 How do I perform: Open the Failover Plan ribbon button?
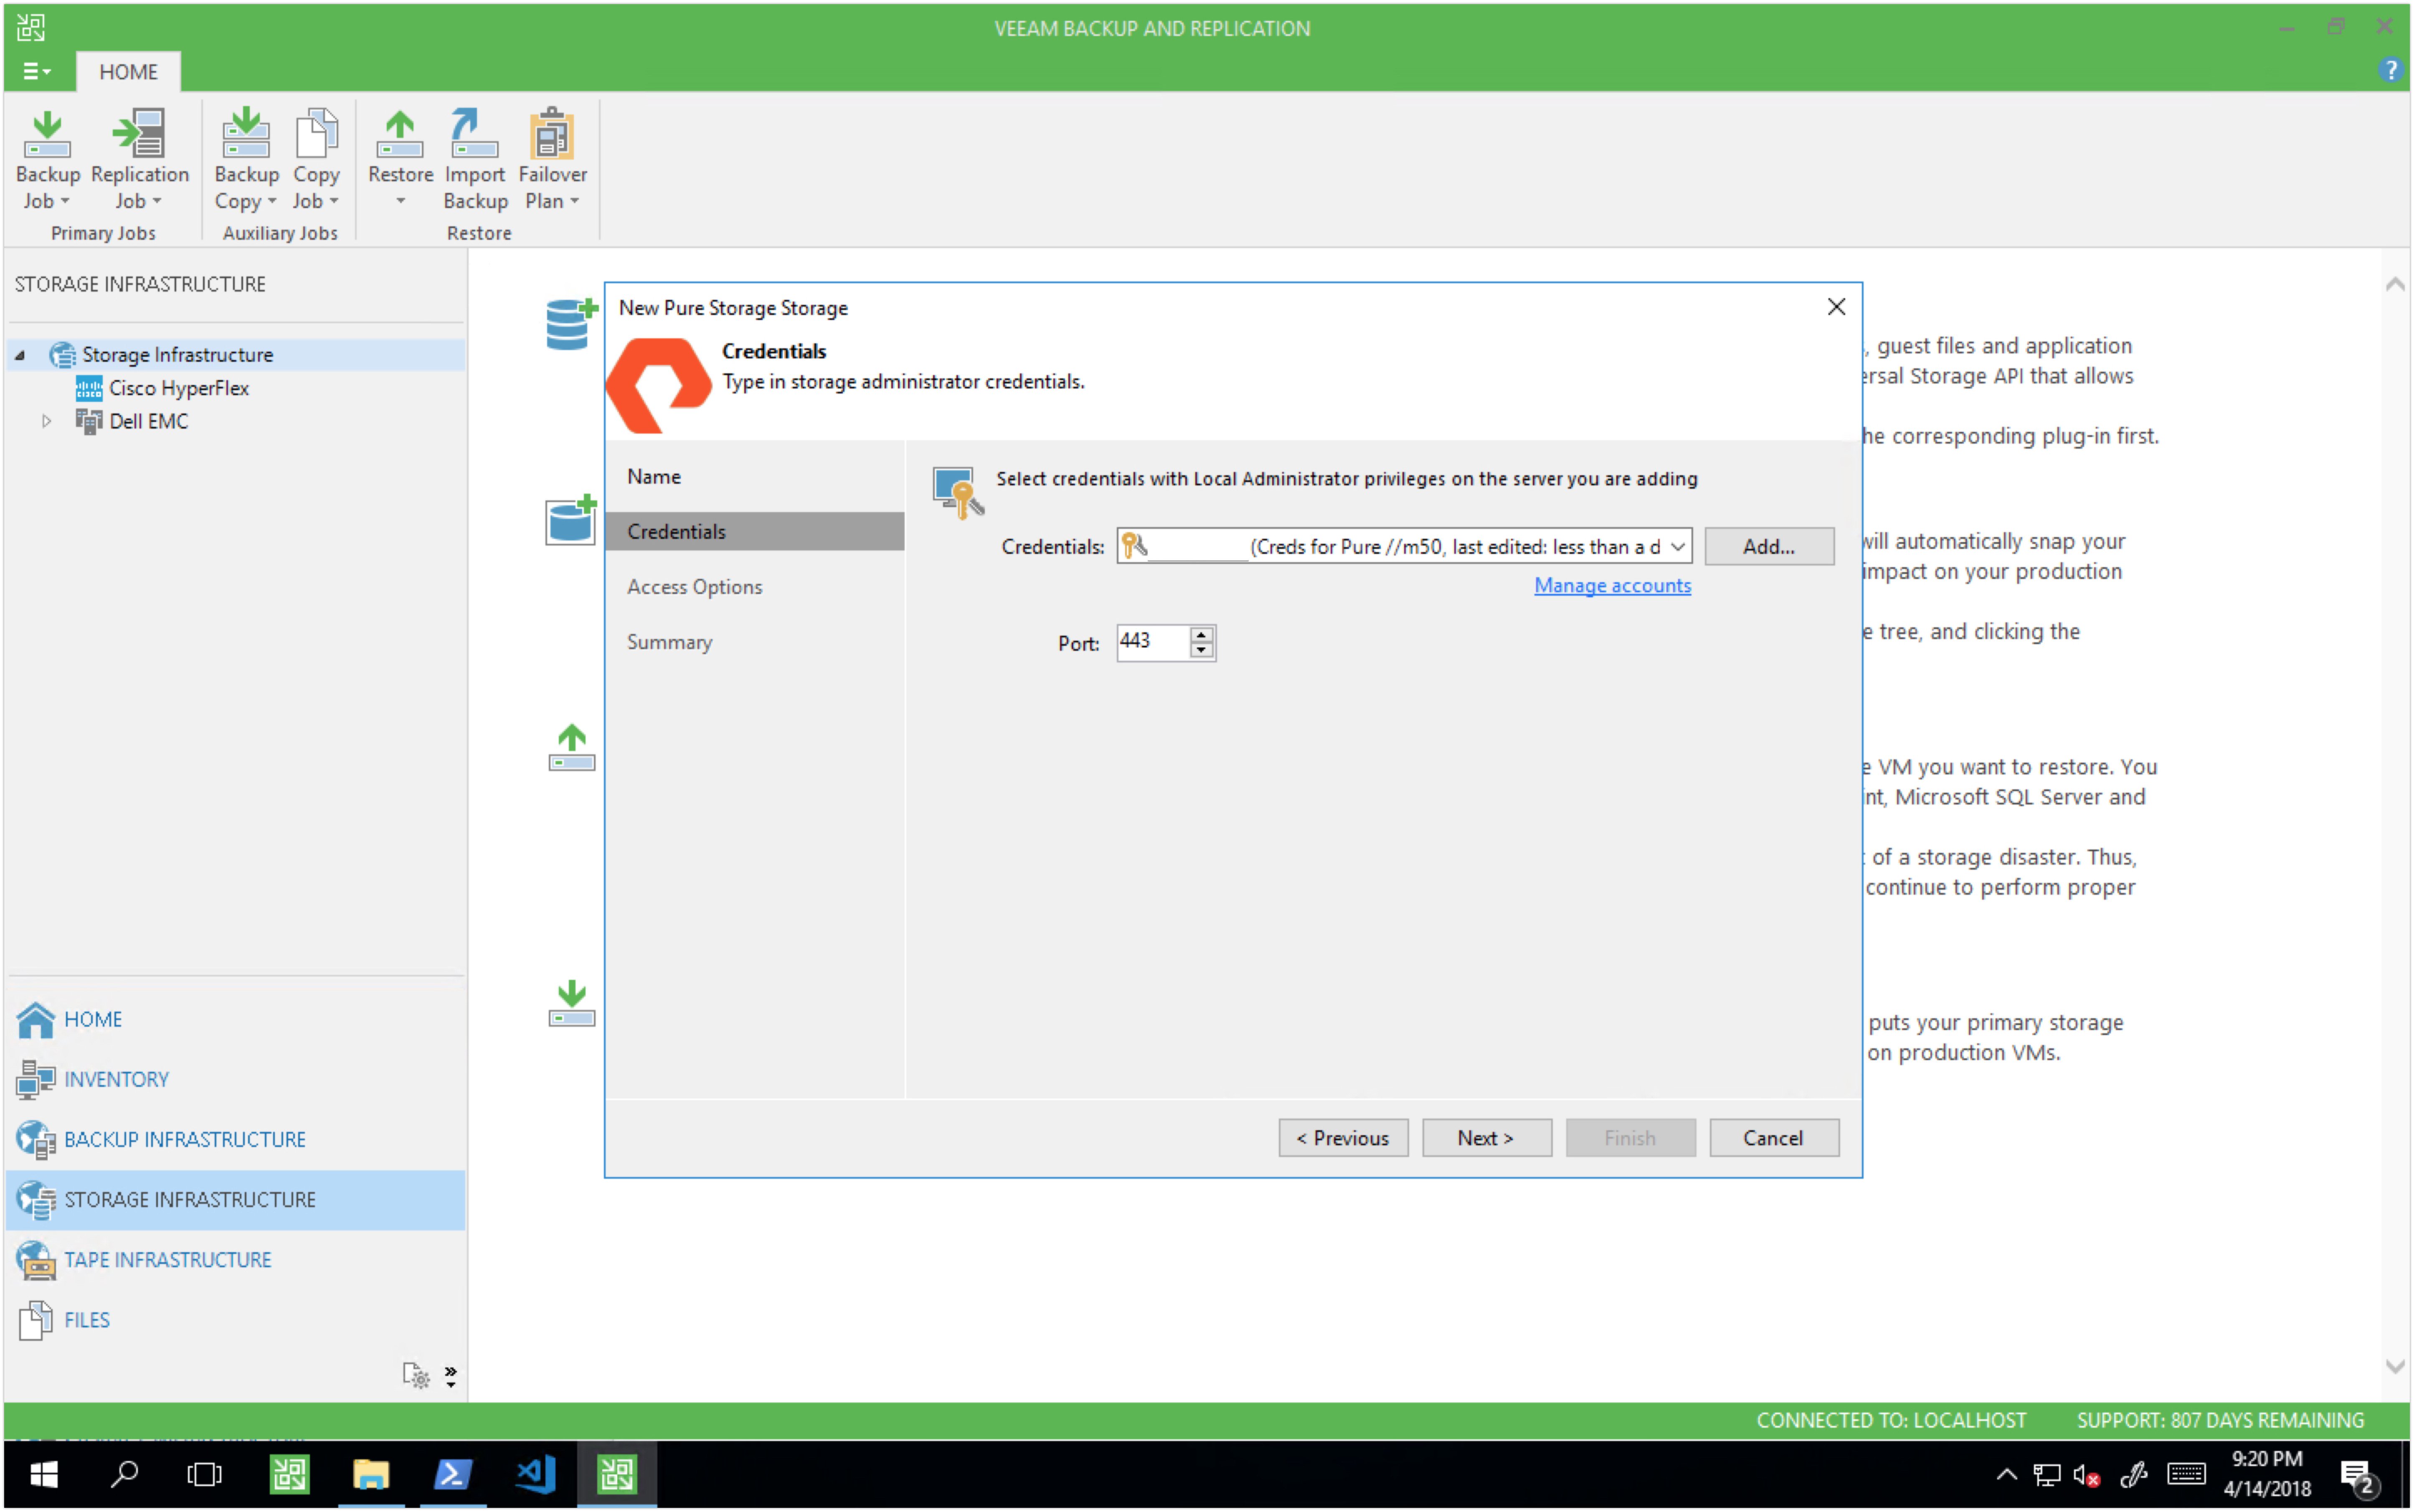(552, 160)
